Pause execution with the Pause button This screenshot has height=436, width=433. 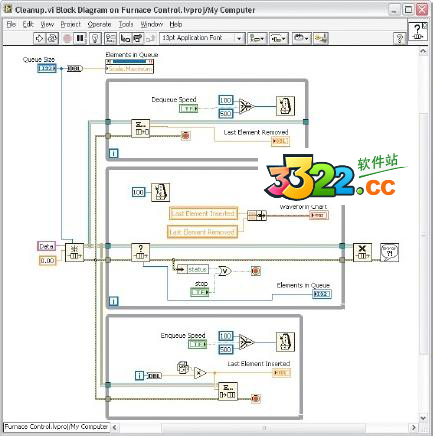click(80, 38)
